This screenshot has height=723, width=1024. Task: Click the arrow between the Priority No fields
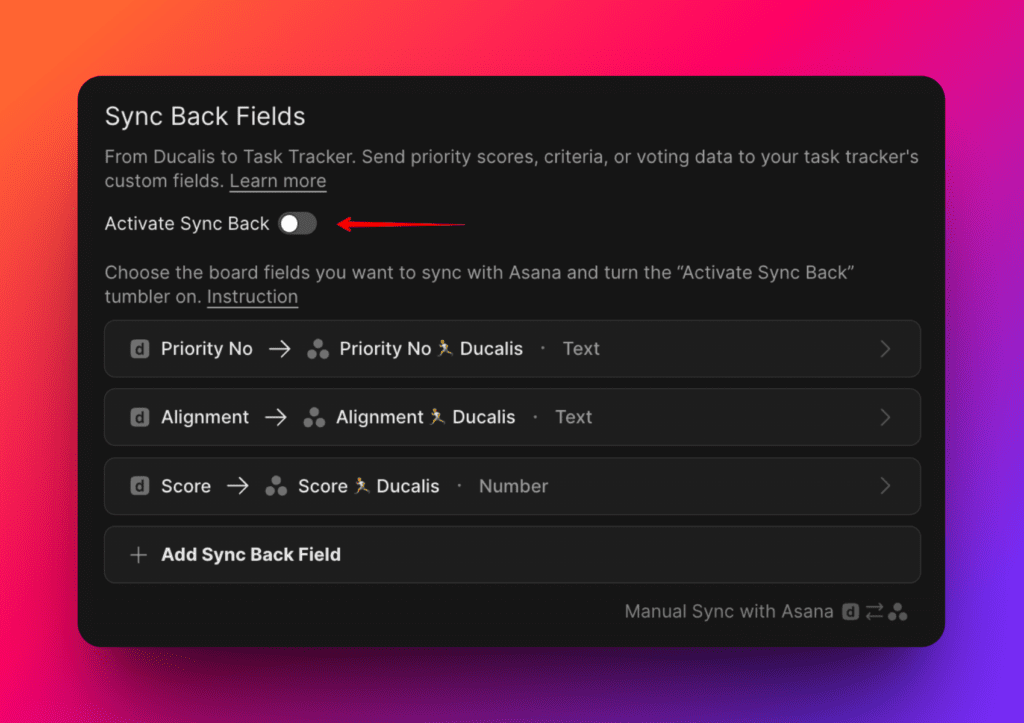point(278,348)
